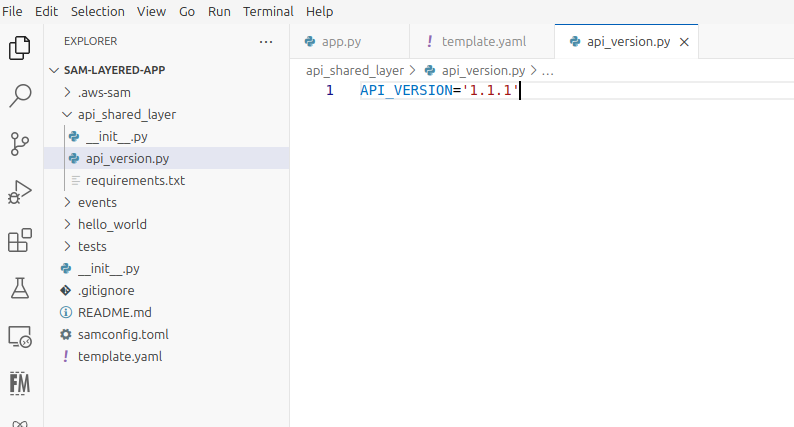Open the Selection menu

(x=98, y=11)
